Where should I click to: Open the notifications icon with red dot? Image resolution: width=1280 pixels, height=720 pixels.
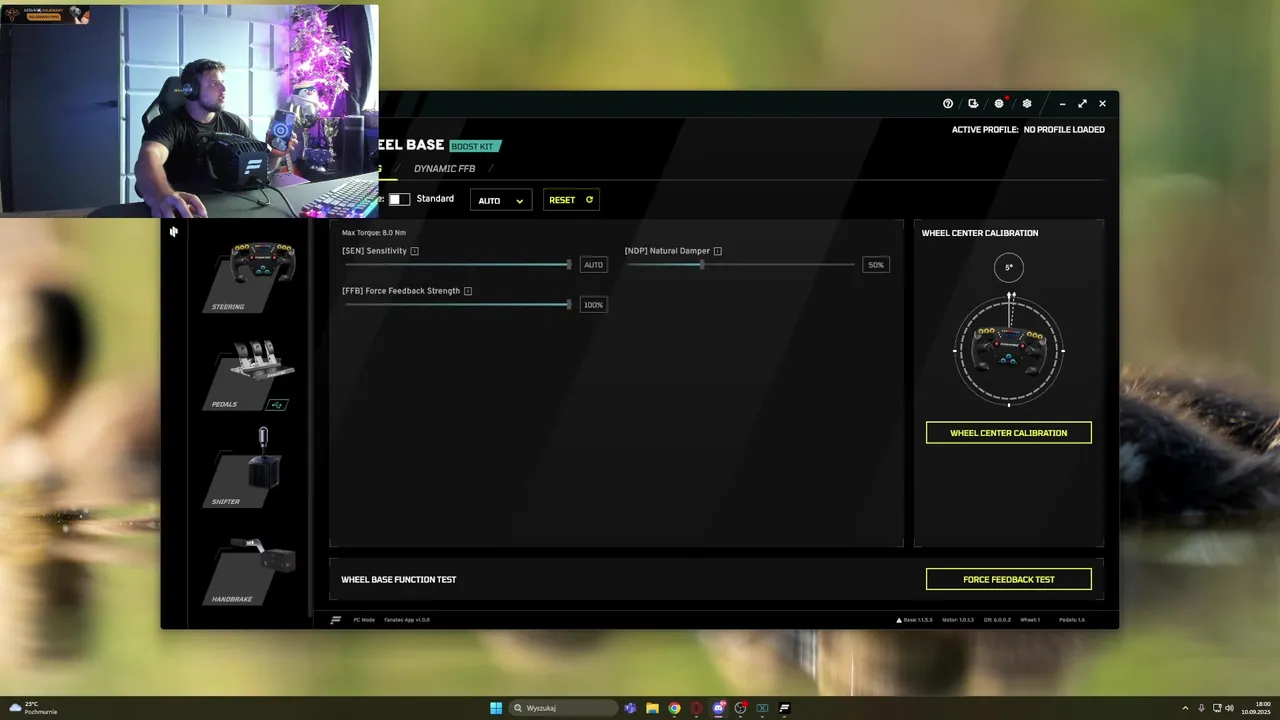(999, 104)
